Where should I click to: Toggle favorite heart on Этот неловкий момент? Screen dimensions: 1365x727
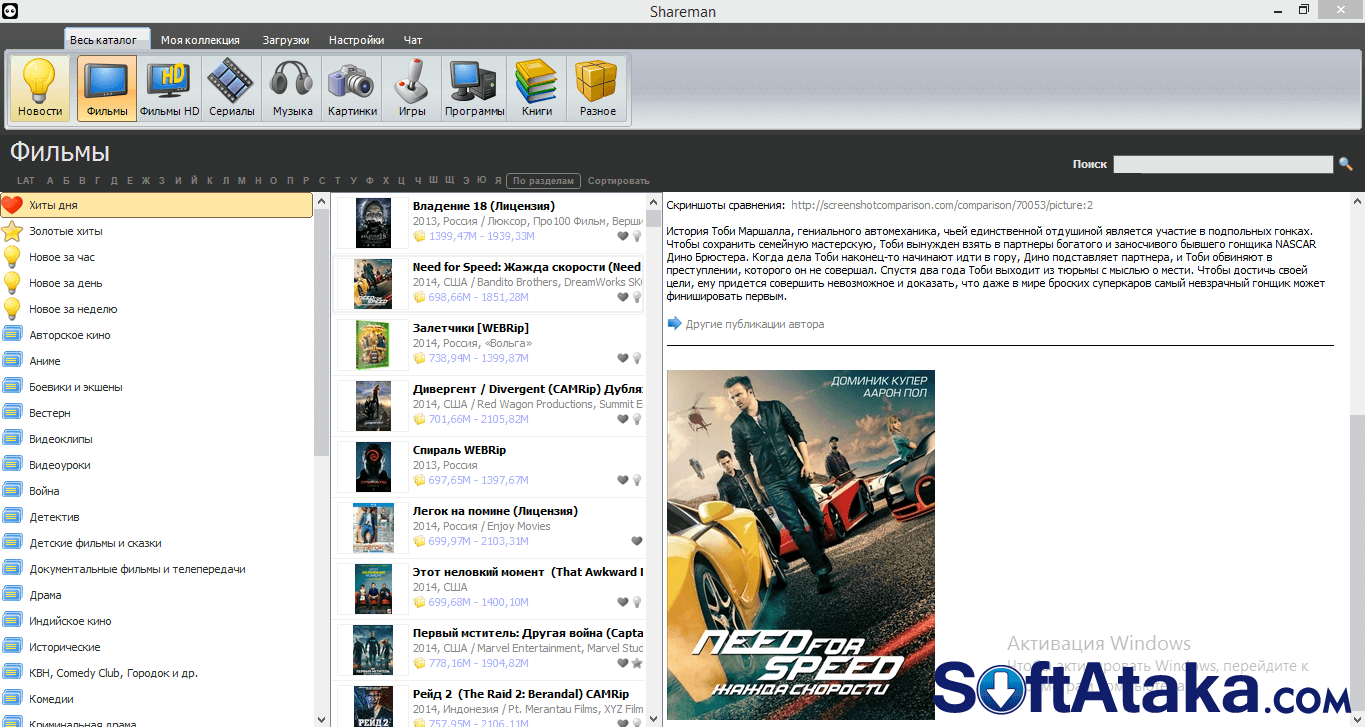coord(622,602)
